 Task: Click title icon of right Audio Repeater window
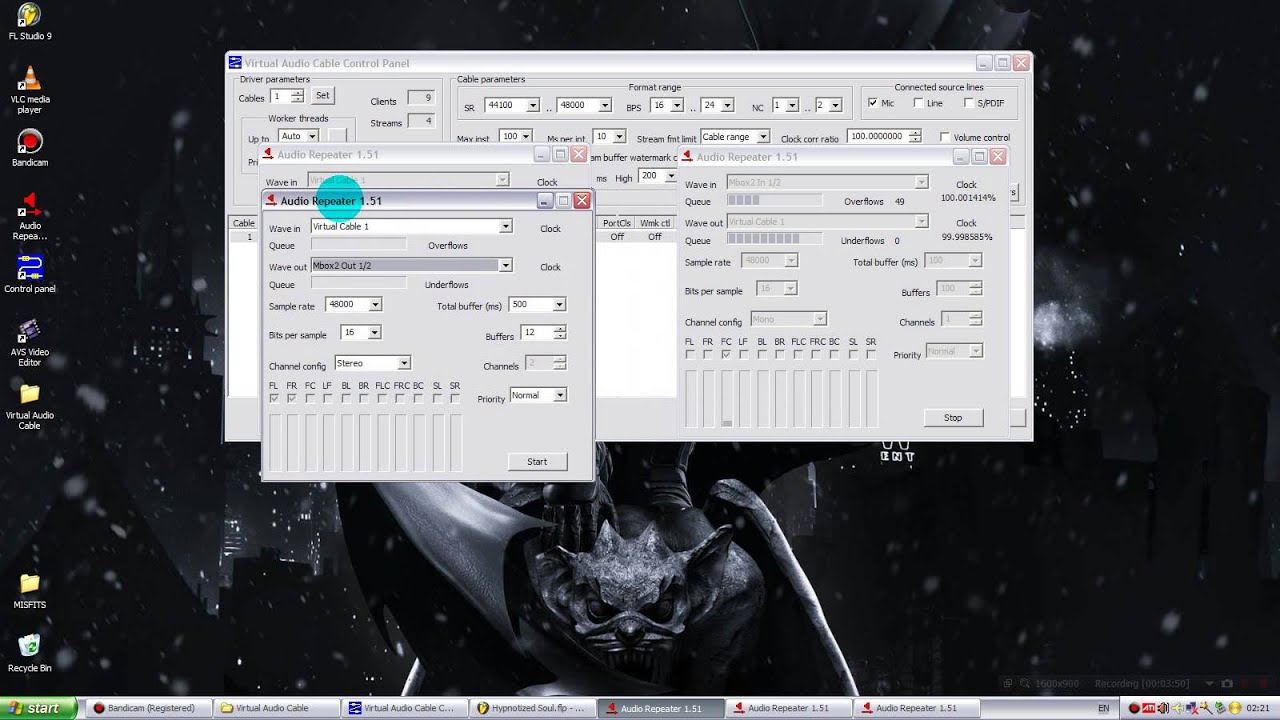click(687, 157)
